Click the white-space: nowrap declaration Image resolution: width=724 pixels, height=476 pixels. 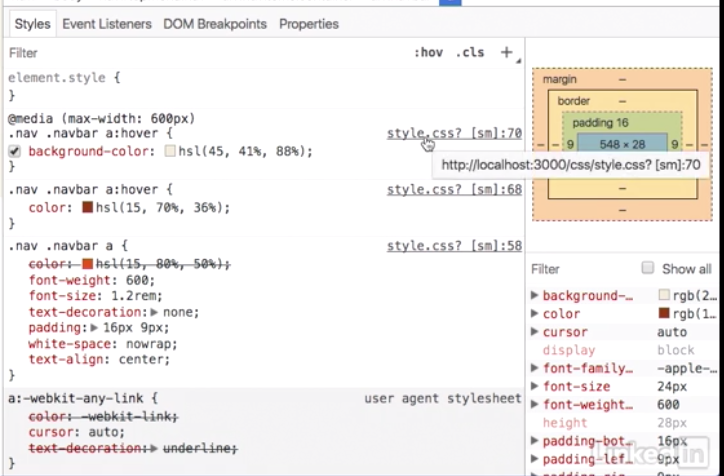(x=103, y=344)
